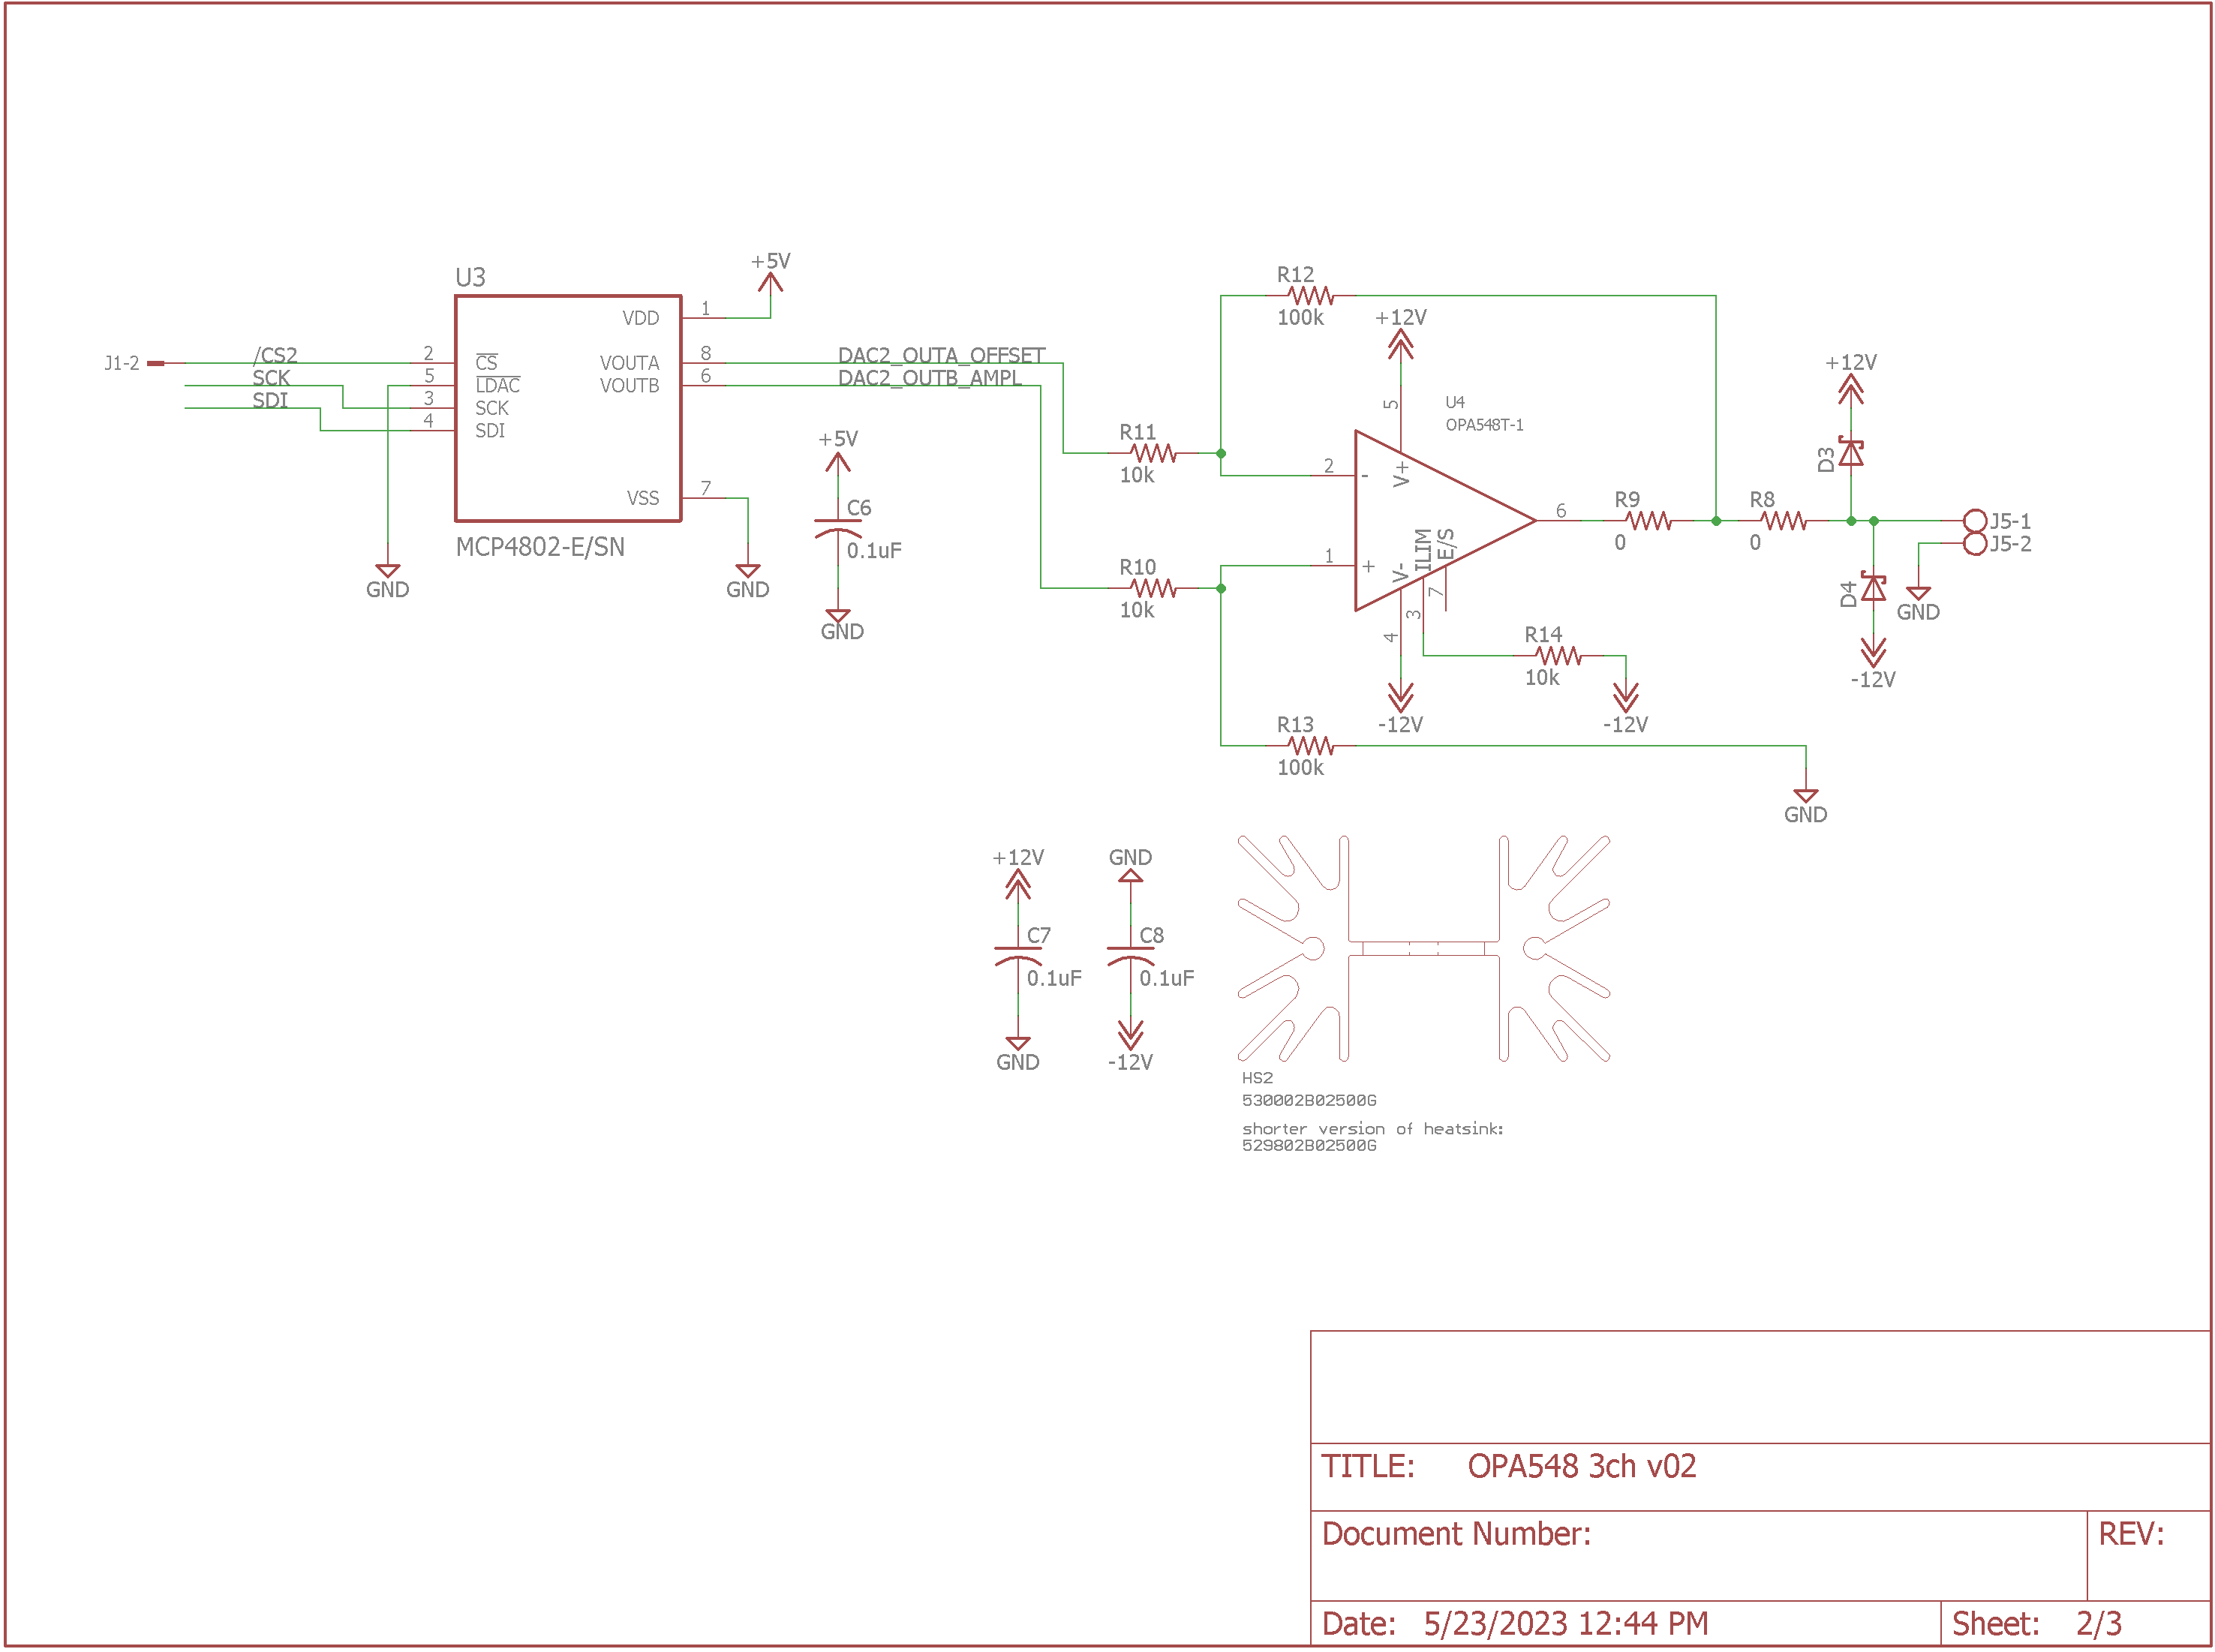2215x1652 pixels.
Task: Select the D4 diode symbol
Action: (x=1873, y=587)
